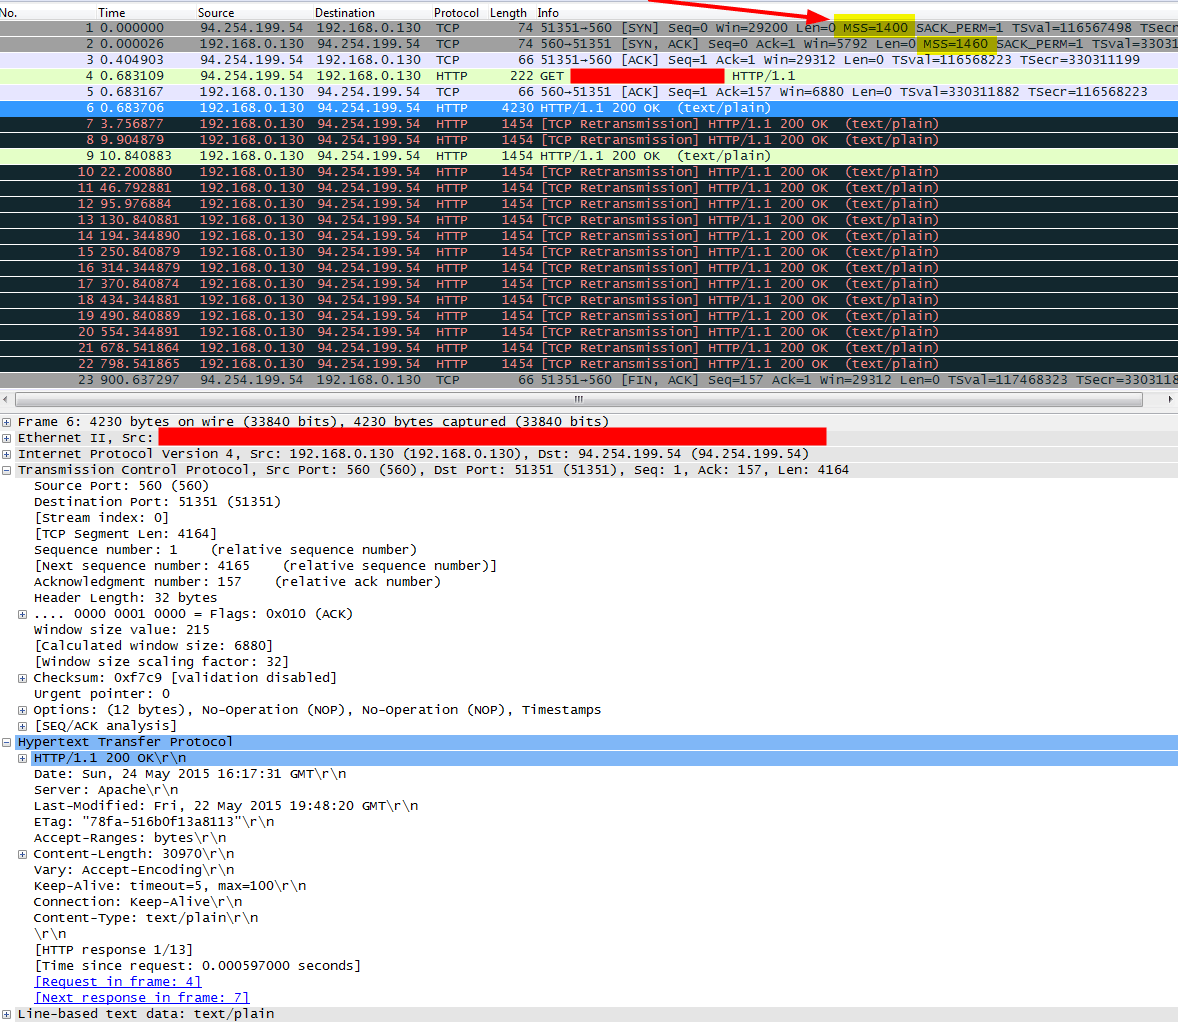Expand the TCP Options 12 bytes entry
This screenshot has width=1178, height=1029.
[23, 710]
